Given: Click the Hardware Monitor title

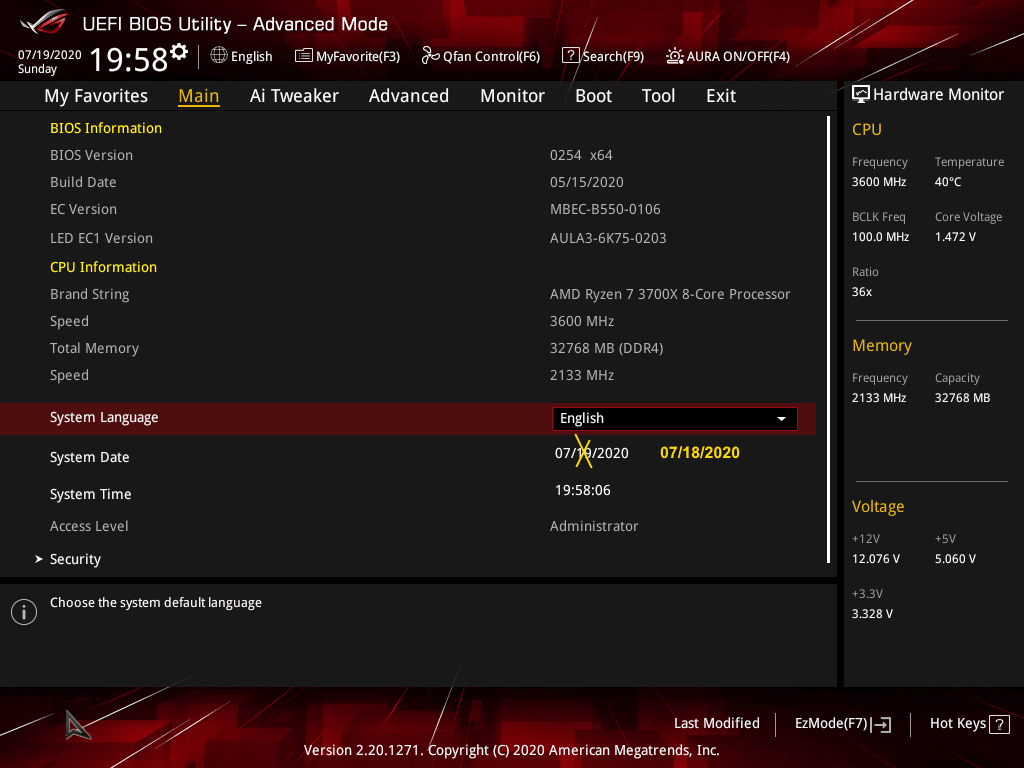Looking at the screenshot, I should (x=938, y=95).
